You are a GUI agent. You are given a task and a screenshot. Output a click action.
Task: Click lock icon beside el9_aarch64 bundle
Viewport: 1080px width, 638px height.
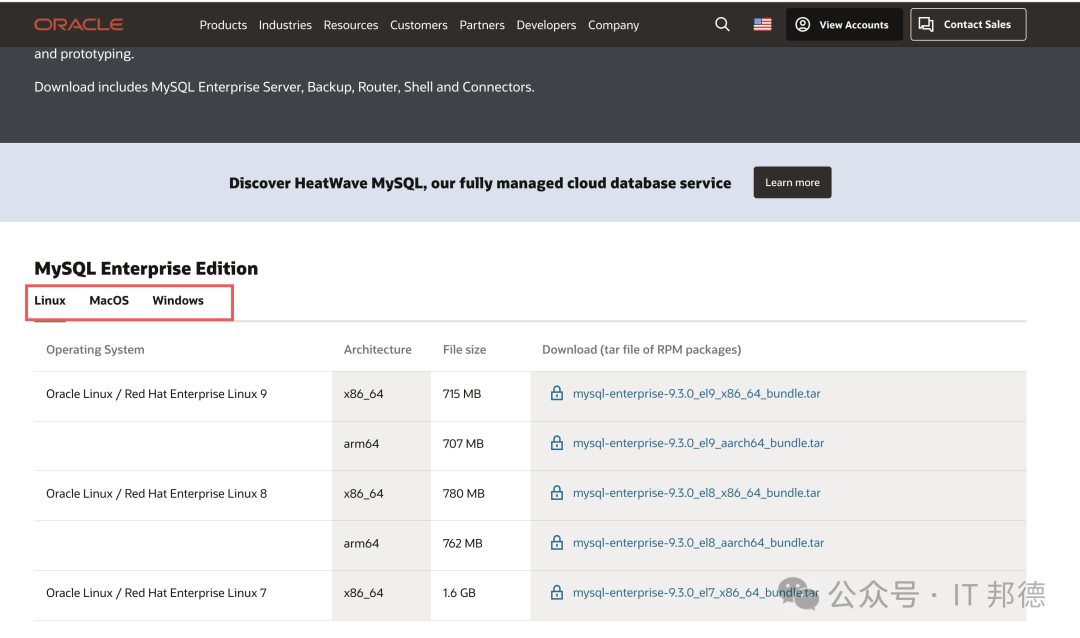point(557,443)
